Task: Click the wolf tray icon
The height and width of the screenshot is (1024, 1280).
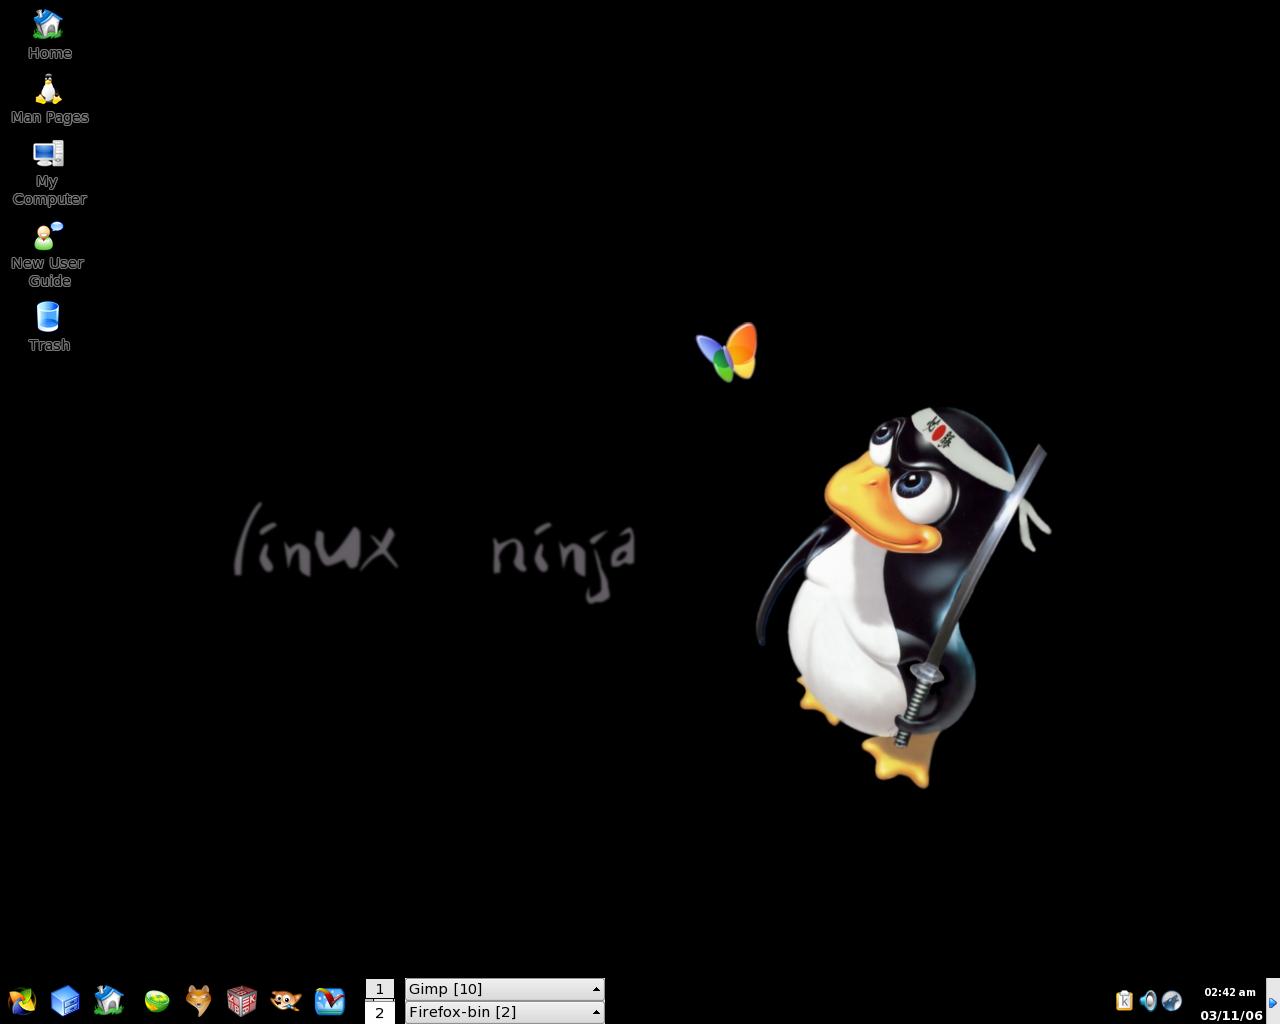Action: click(x=1172, y=1000)
